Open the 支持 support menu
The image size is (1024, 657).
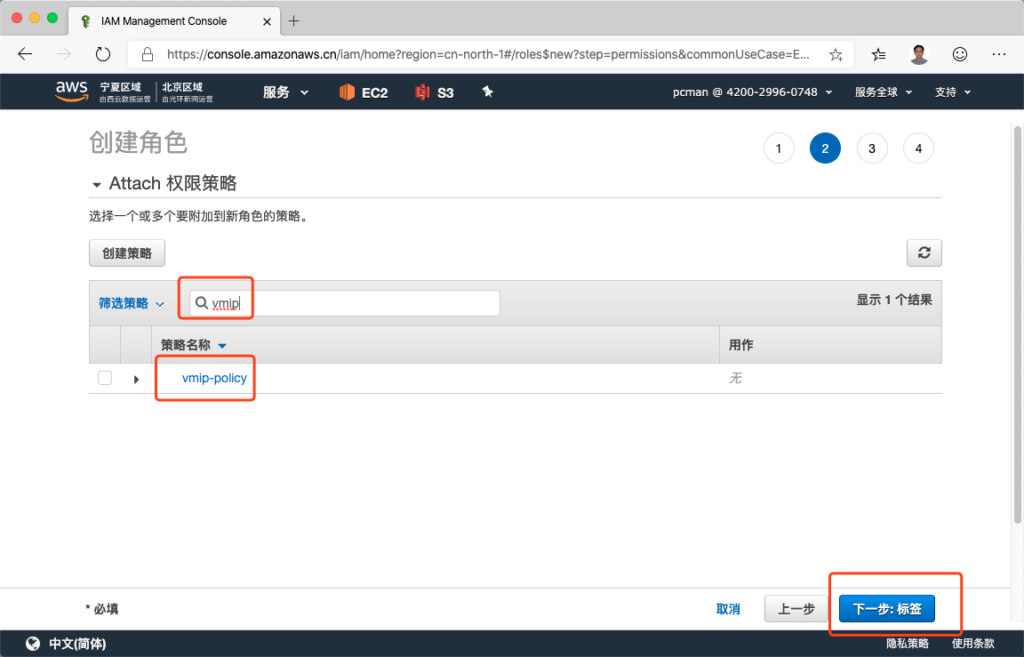[x=952, y=92]
